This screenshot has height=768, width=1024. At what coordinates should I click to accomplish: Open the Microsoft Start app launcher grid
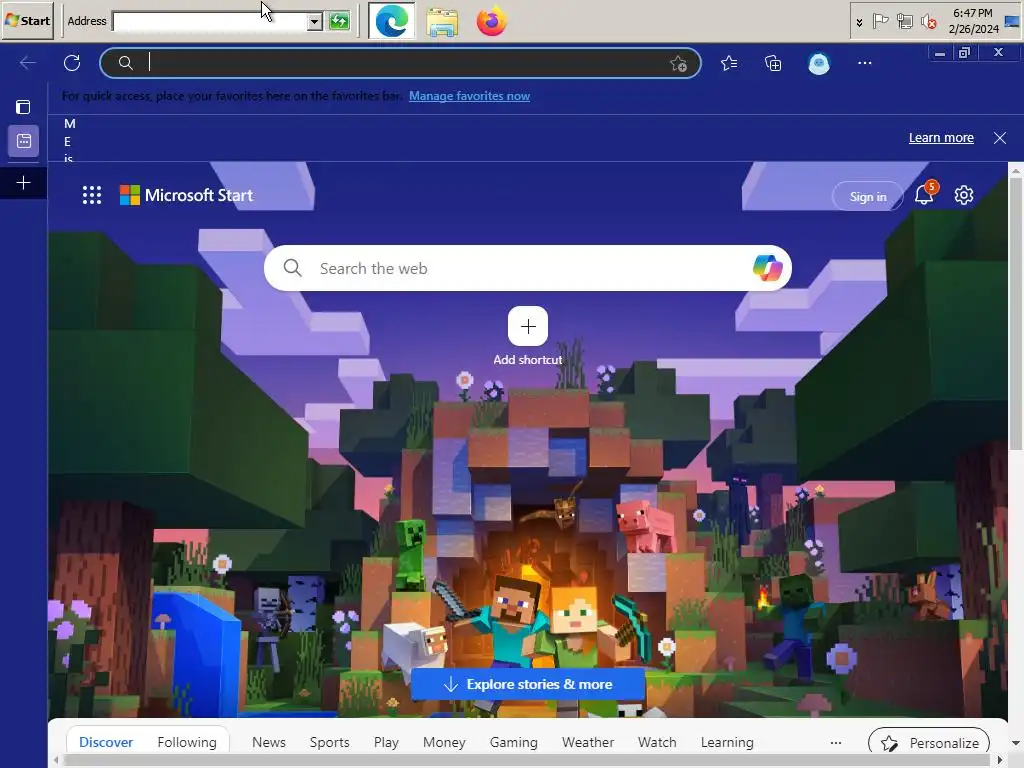(x=92, y=195)
